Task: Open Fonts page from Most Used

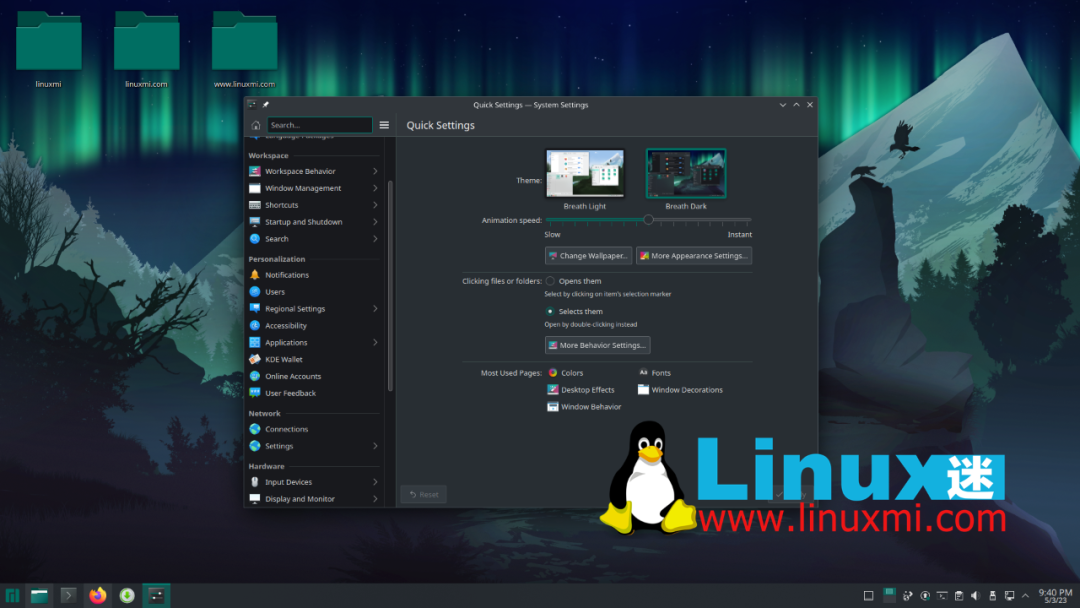Action: click(x=654, y=373)
